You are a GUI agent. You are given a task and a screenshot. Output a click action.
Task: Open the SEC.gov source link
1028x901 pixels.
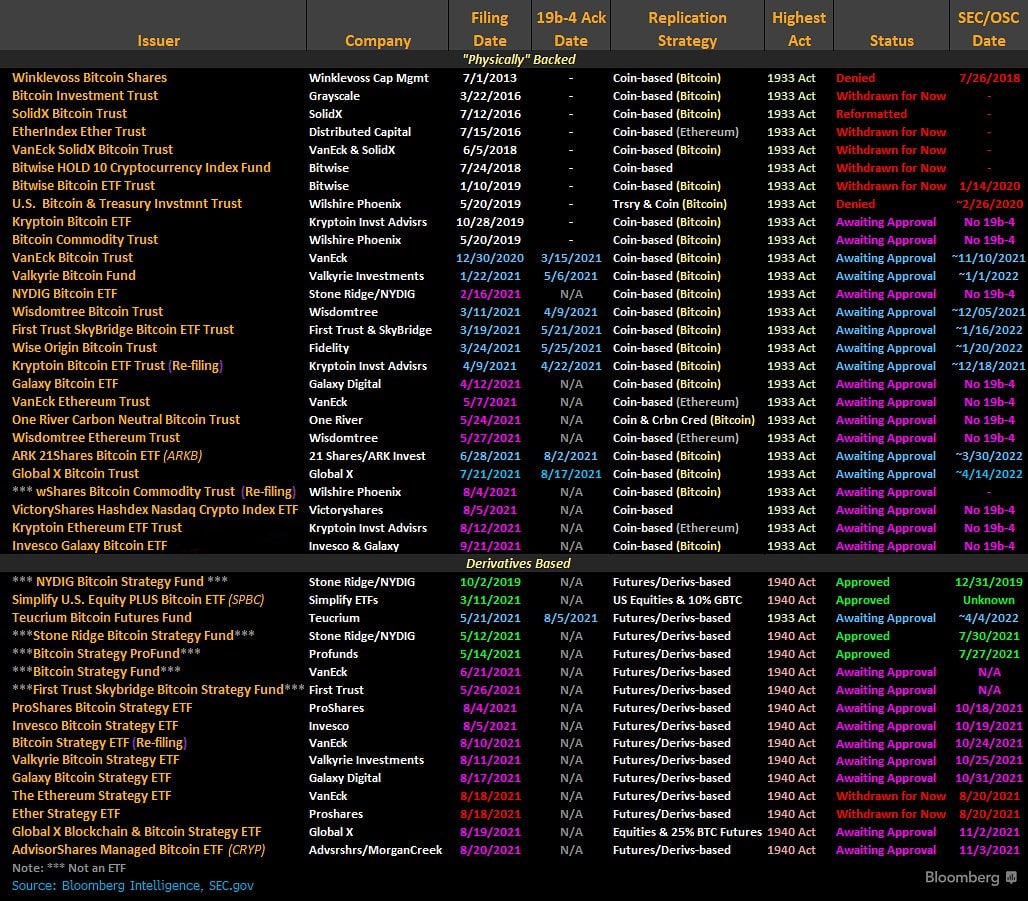point(231,886)
